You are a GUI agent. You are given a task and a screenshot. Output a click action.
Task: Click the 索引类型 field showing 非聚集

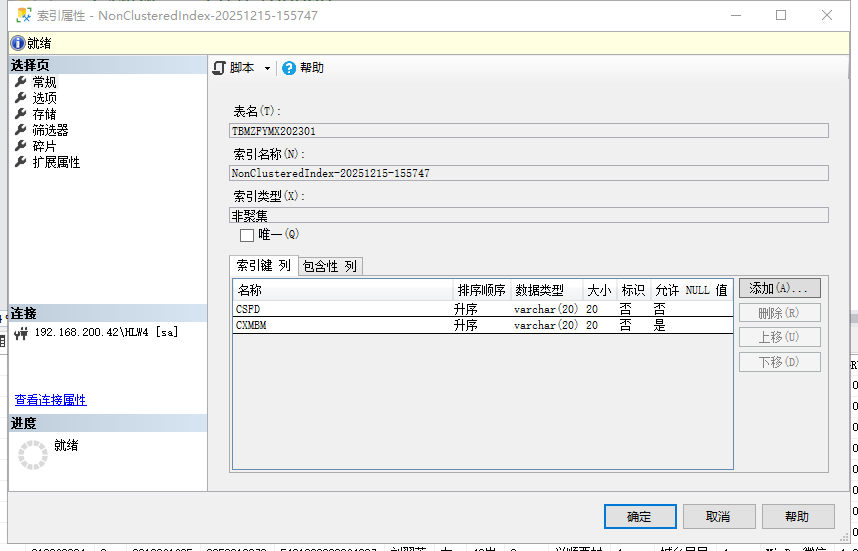point(529,215)
